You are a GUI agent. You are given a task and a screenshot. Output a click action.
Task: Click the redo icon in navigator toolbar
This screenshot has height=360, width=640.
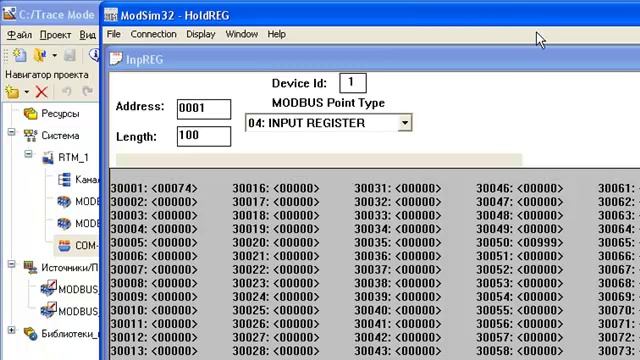[x=87, y=91]
